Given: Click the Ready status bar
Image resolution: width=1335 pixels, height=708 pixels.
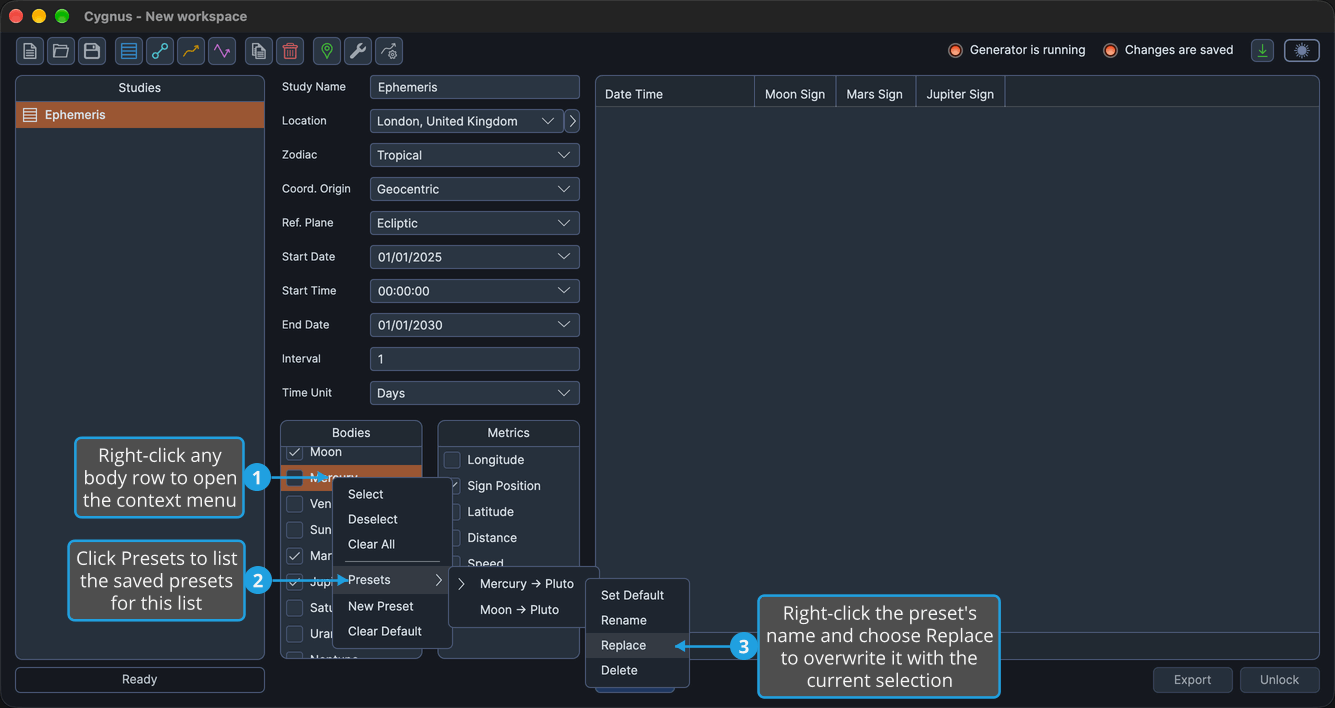Looking at the screenshot, I should pos(140,680).
